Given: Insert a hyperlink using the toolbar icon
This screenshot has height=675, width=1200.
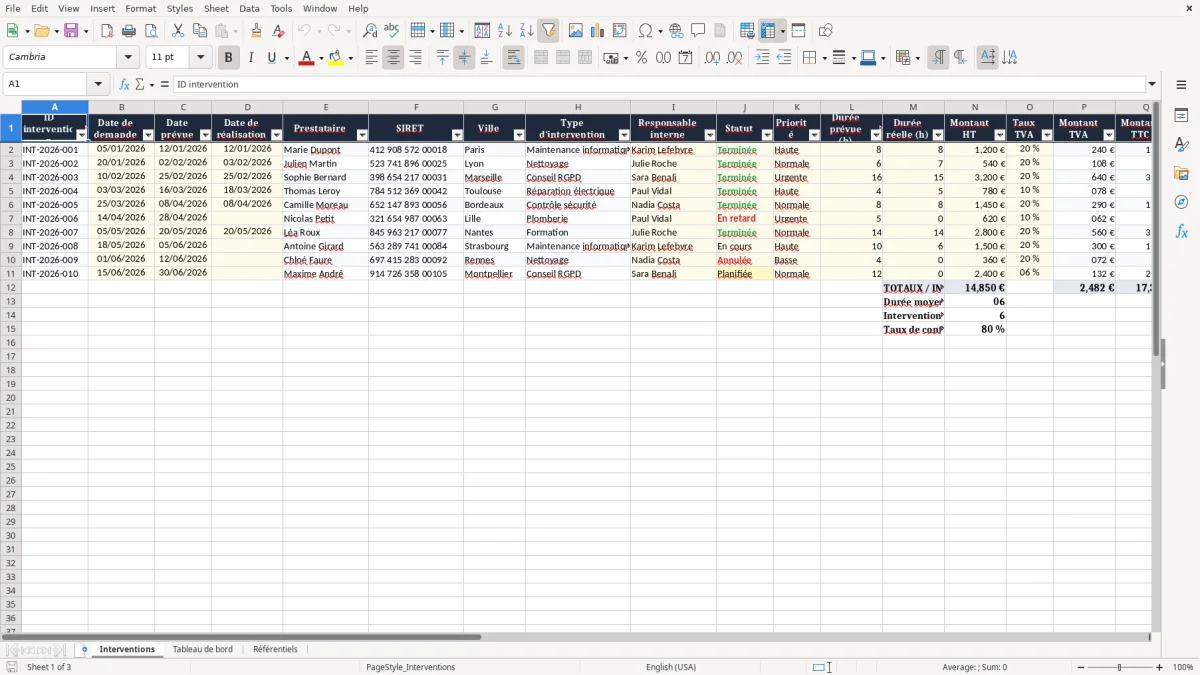Looking at the screenshot, I should (676, 31).
